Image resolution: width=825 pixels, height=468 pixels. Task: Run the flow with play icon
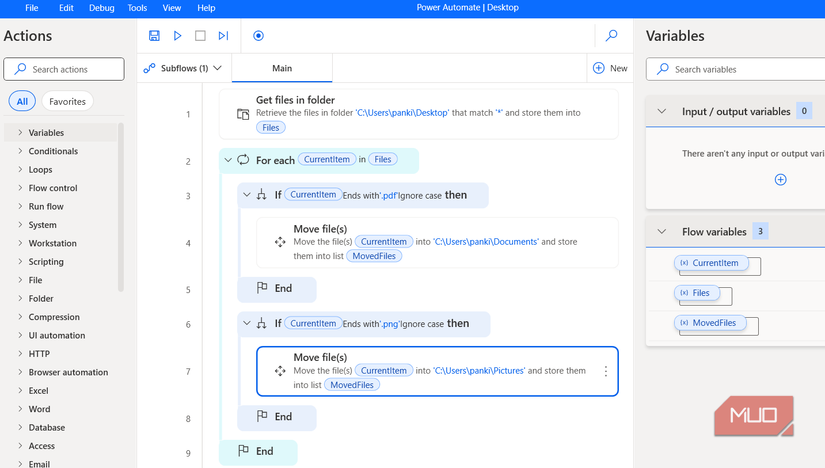[x=177, y=36]
